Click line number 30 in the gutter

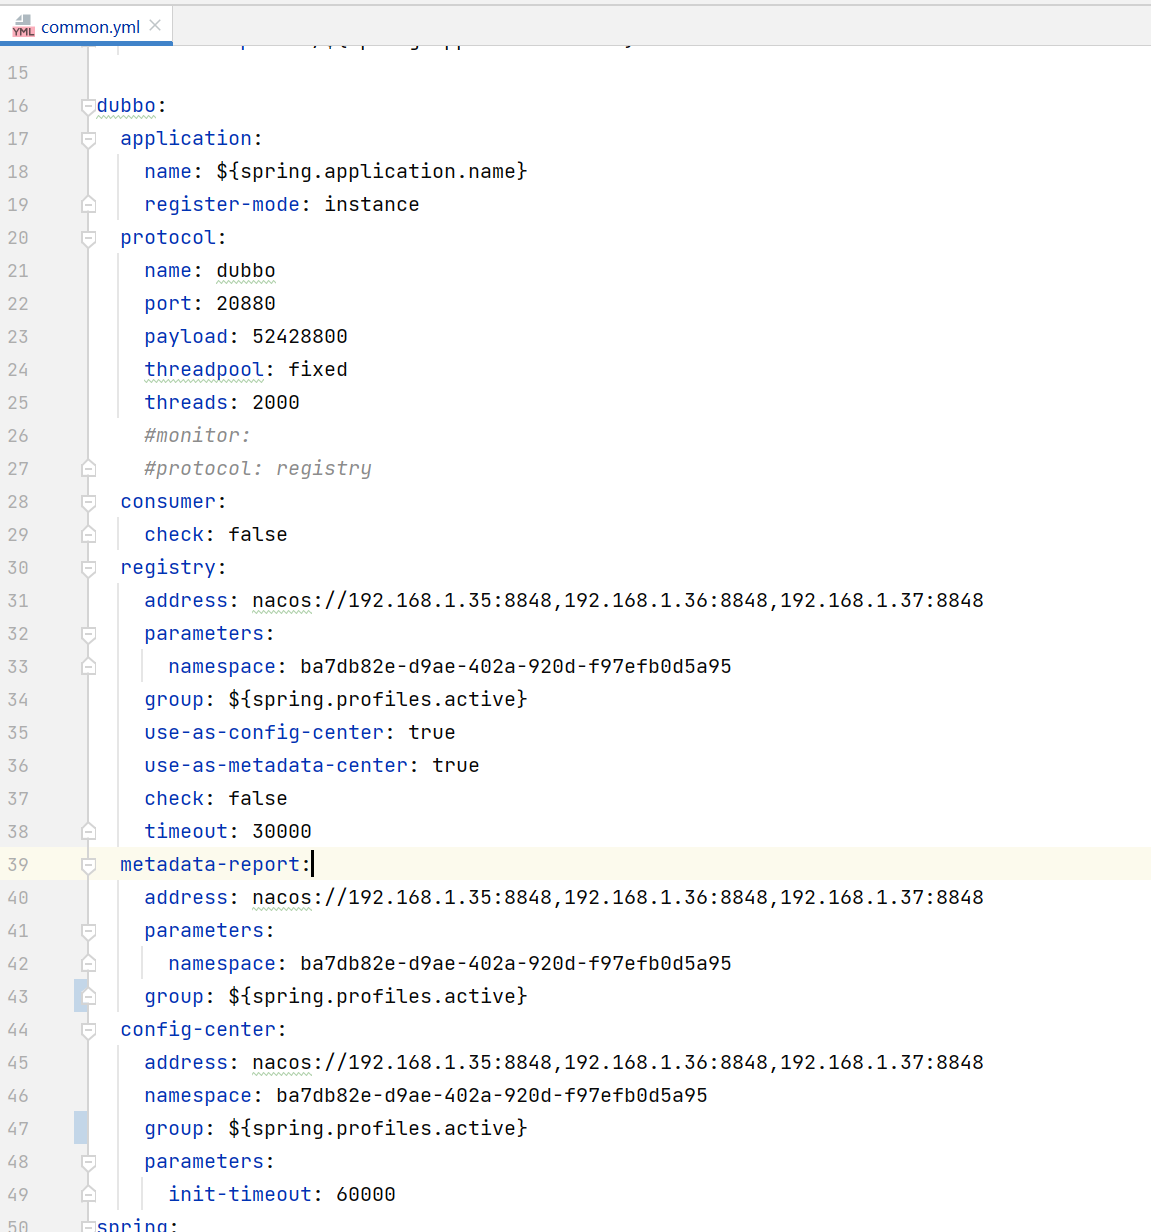18,568
